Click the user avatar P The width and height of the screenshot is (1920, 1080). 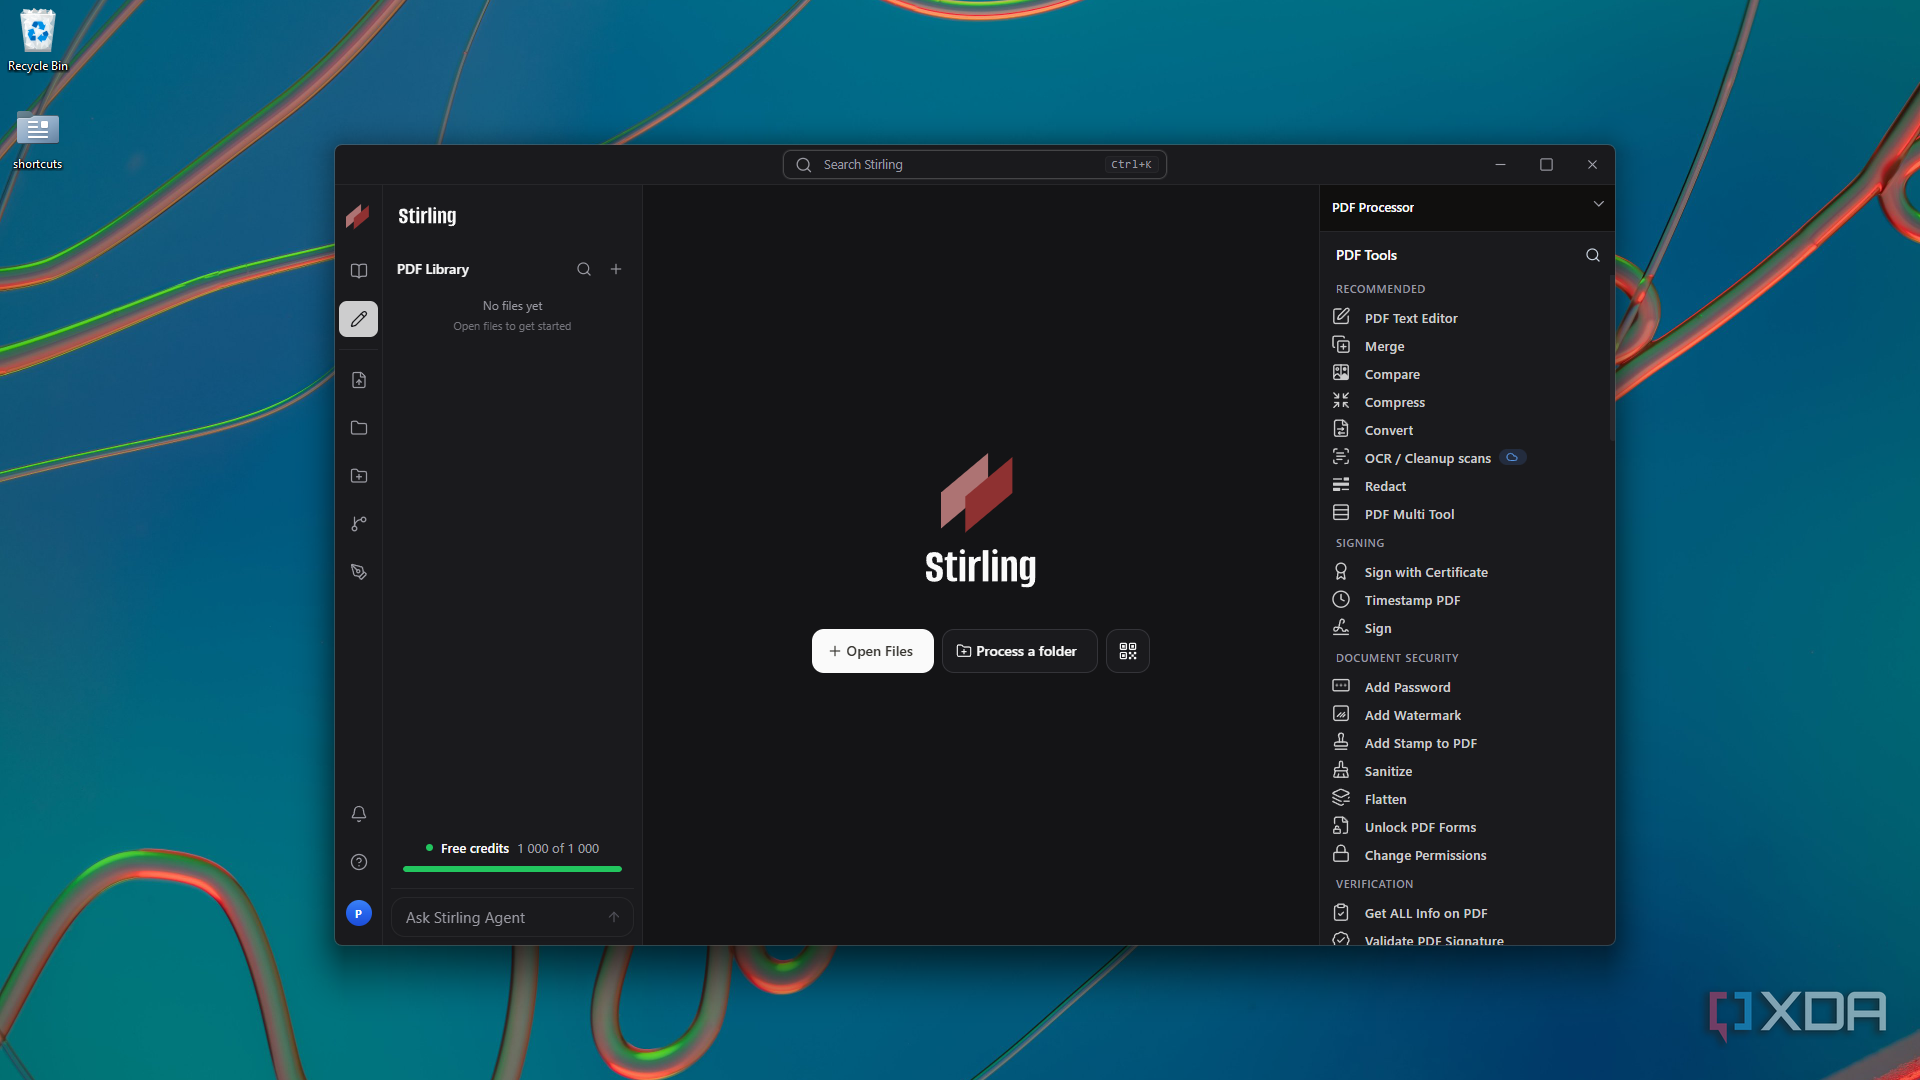tap(359, 913)
